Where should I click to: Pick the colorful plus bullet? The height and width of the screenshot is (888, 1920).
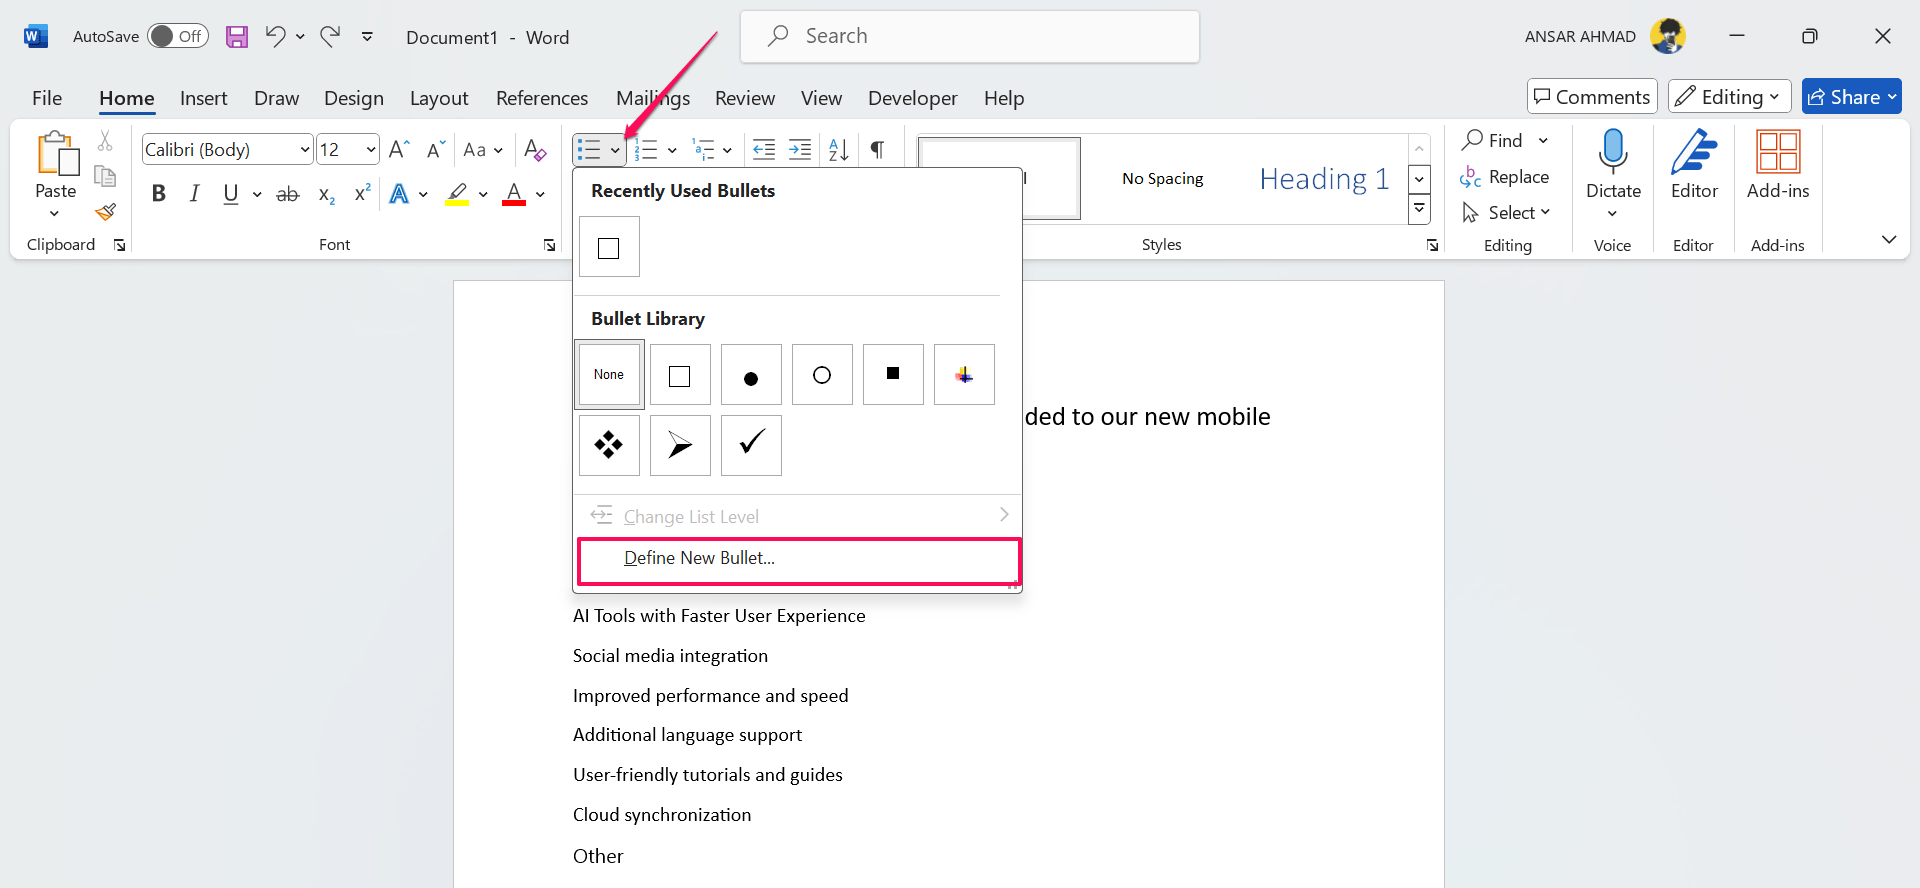tap(964, 374)
